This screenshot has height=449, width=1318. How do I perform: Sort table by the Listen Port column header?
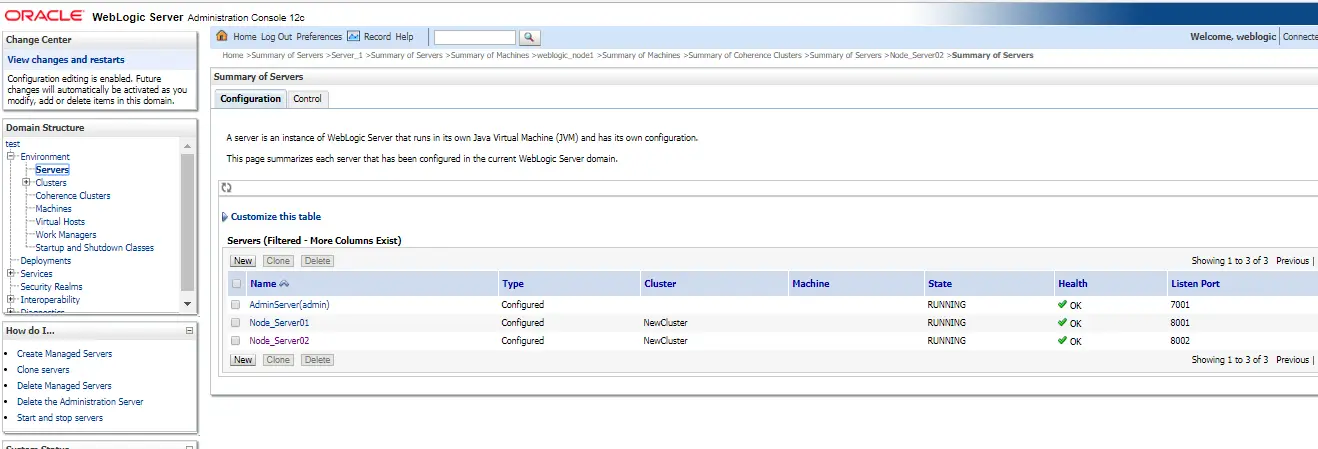pyautogui.click(x=1195, y=284)
